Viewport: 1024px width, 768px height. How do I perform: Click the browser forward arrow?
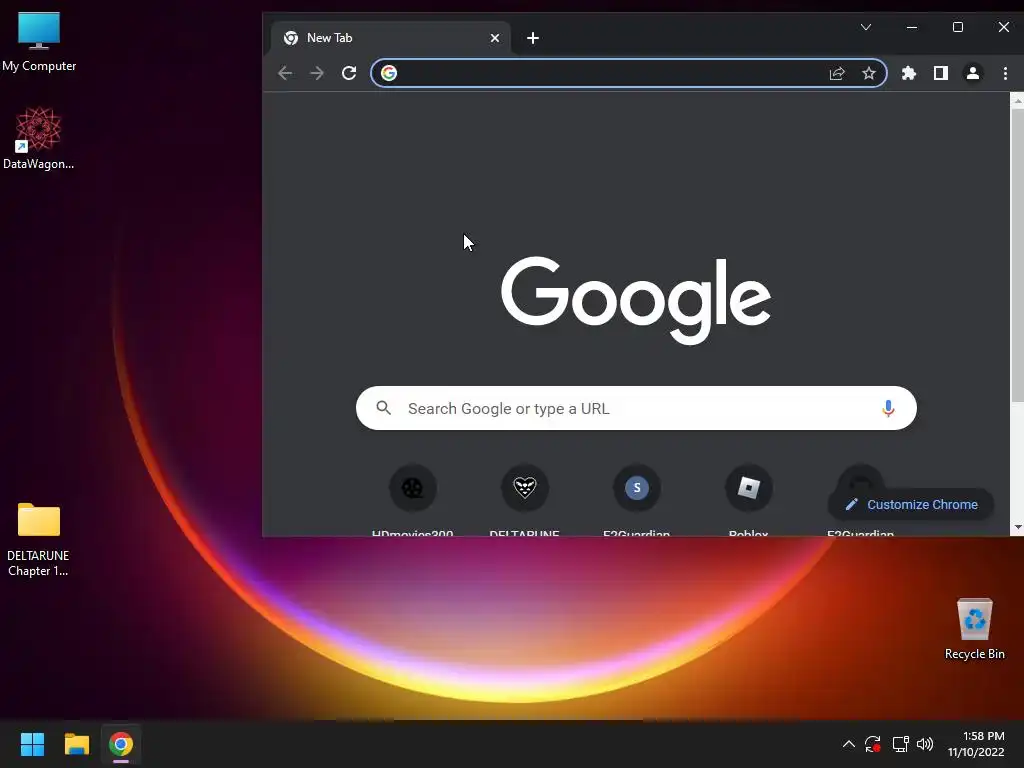point(317,73)
